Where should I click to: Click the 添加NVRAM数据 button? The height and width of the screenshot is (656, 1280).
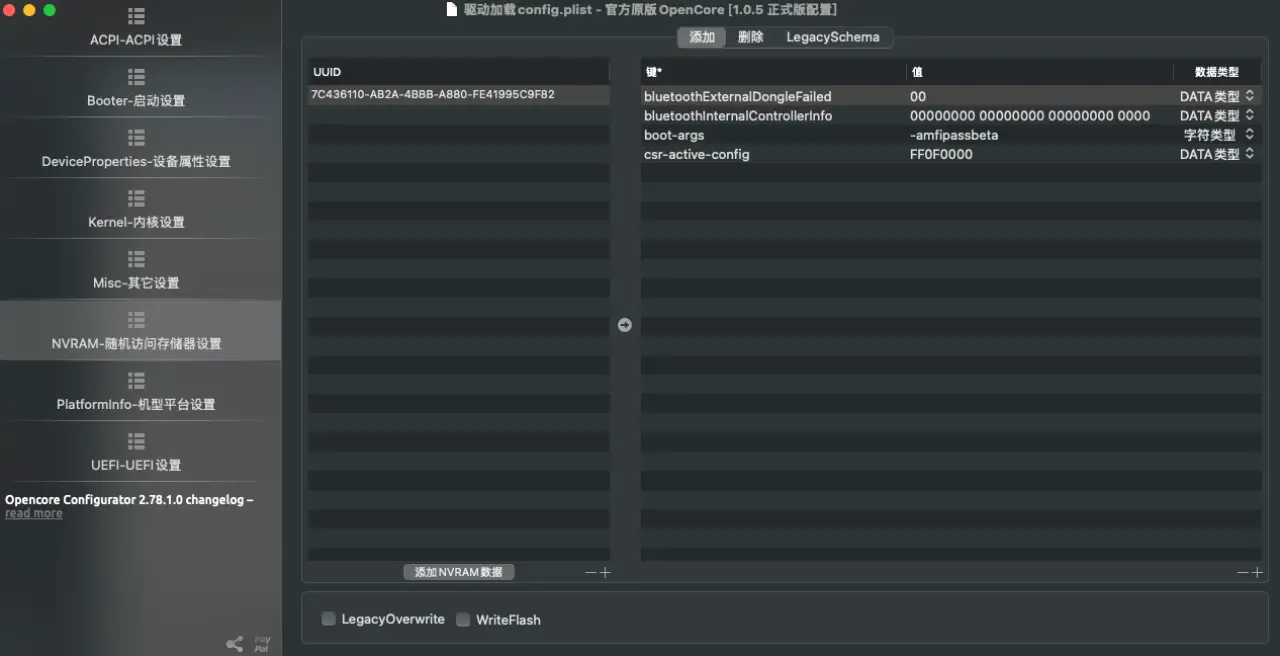click(459, 572)
